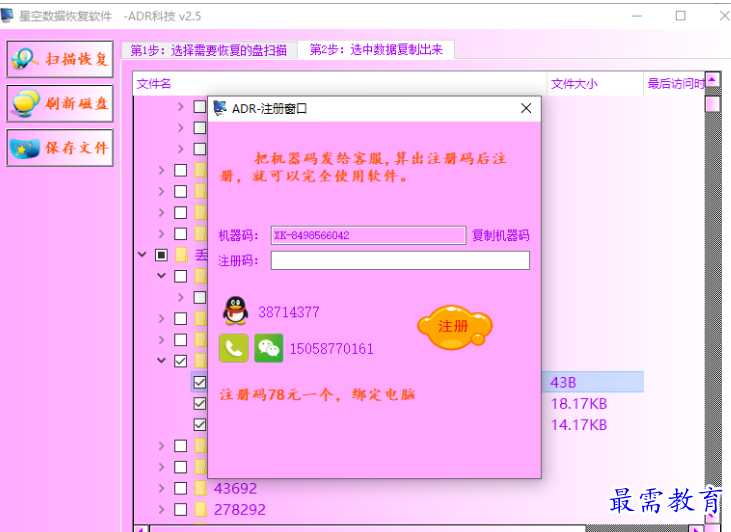
Task: Click the vertical scrollbar thumb
Action: [x=713, y=104]
